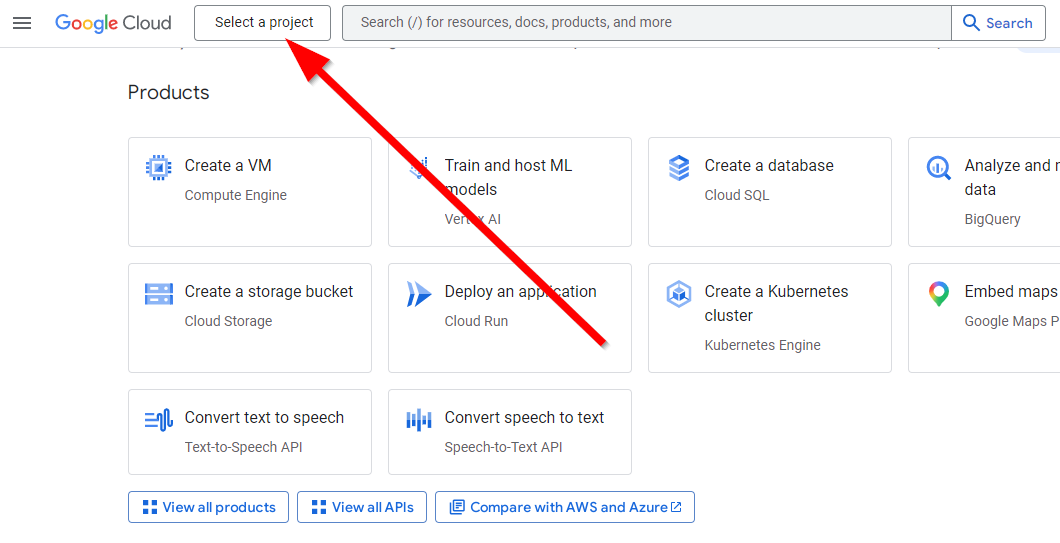The image size is (1060, 543).
Task: Click the Compute Engine chip icon
Action: (158, 167)
